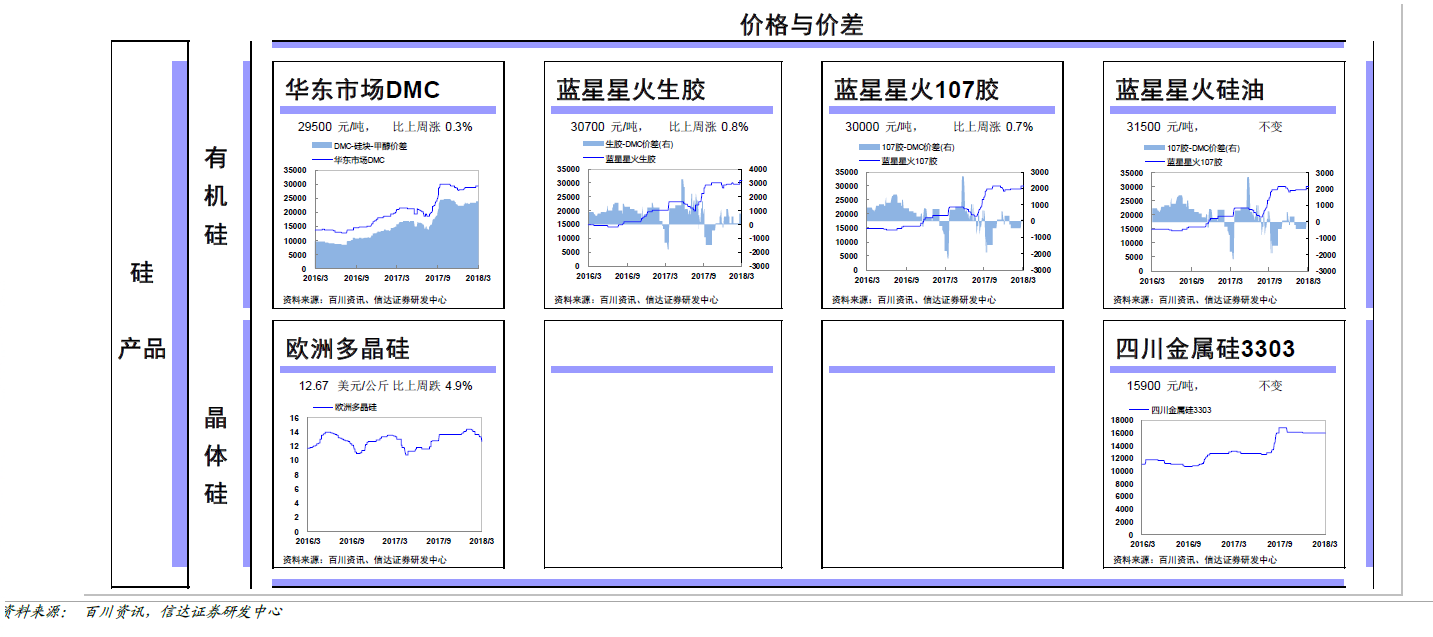Click the 29500 元/吨 price value
This screenshot has width=1433, height=637.
pyautogui.click(x=333, y=127)
